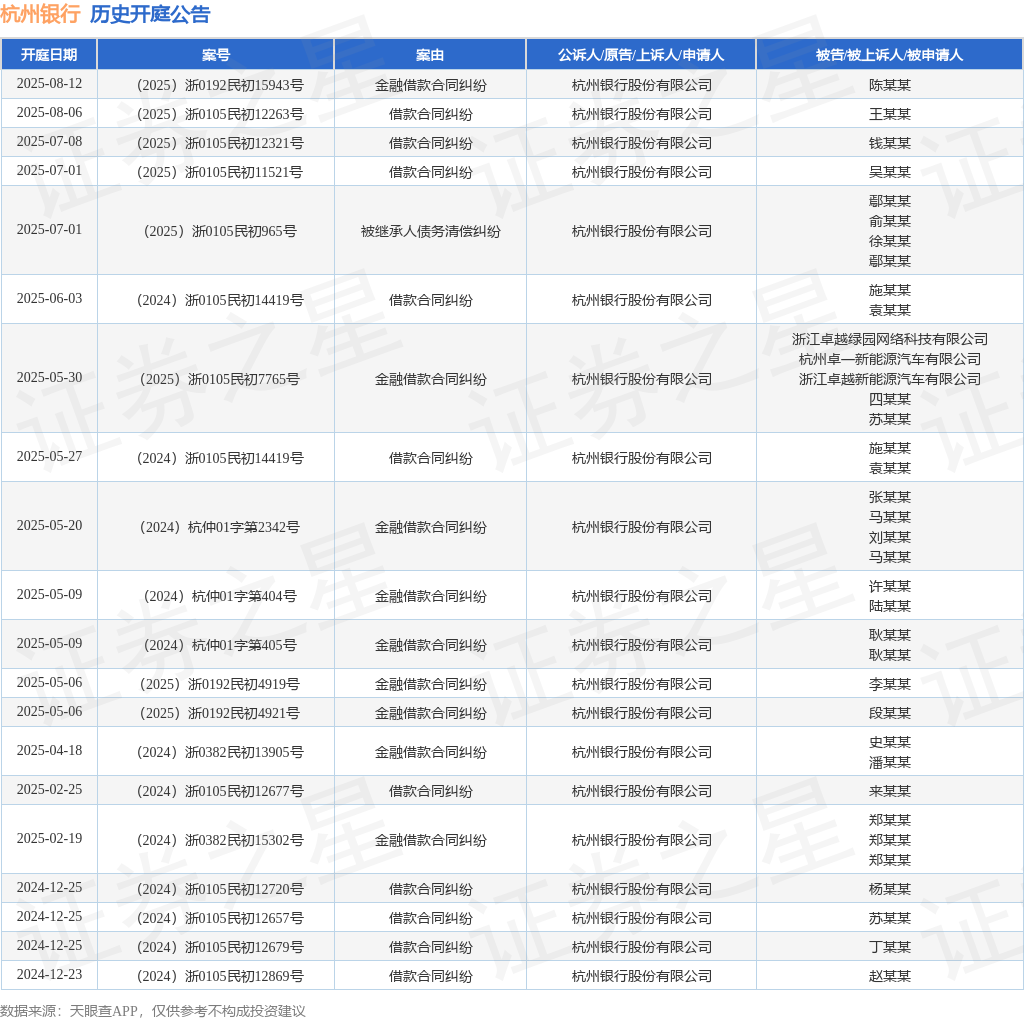Click defendant 王某某

(x=889, y=114)
